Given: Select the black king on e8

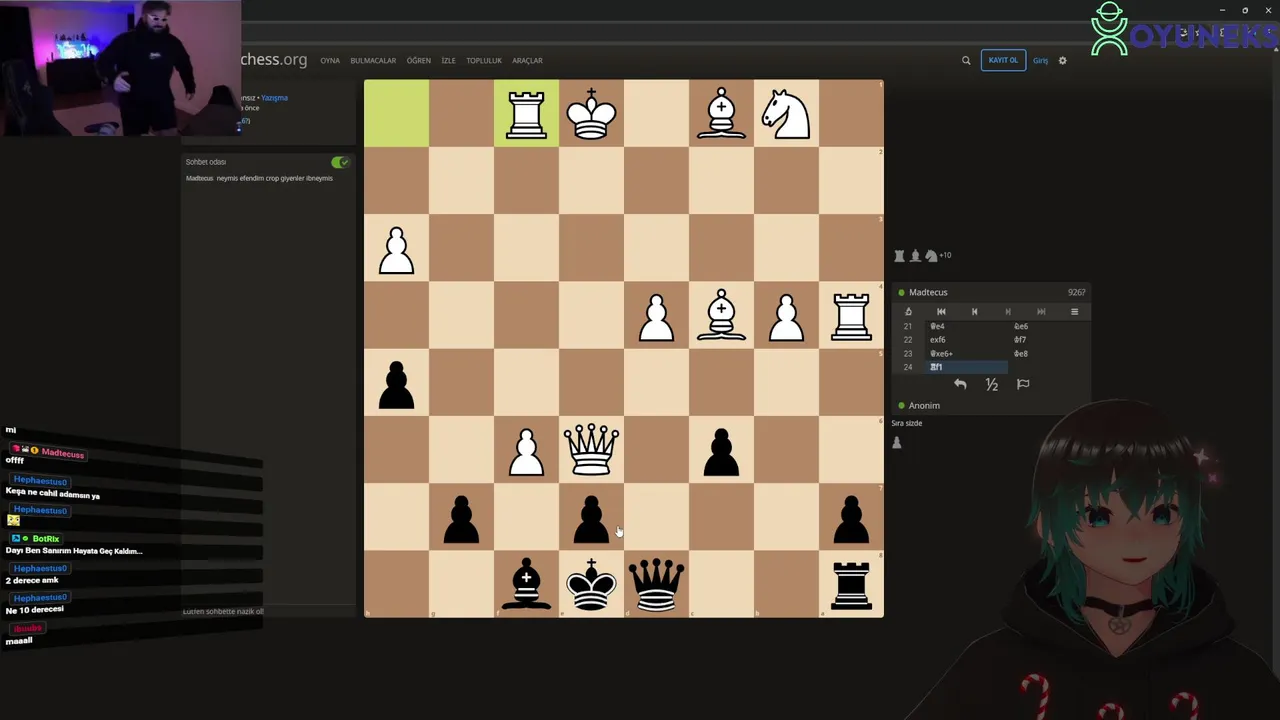Looking at the screenshot, I should (x=591, y=583).
